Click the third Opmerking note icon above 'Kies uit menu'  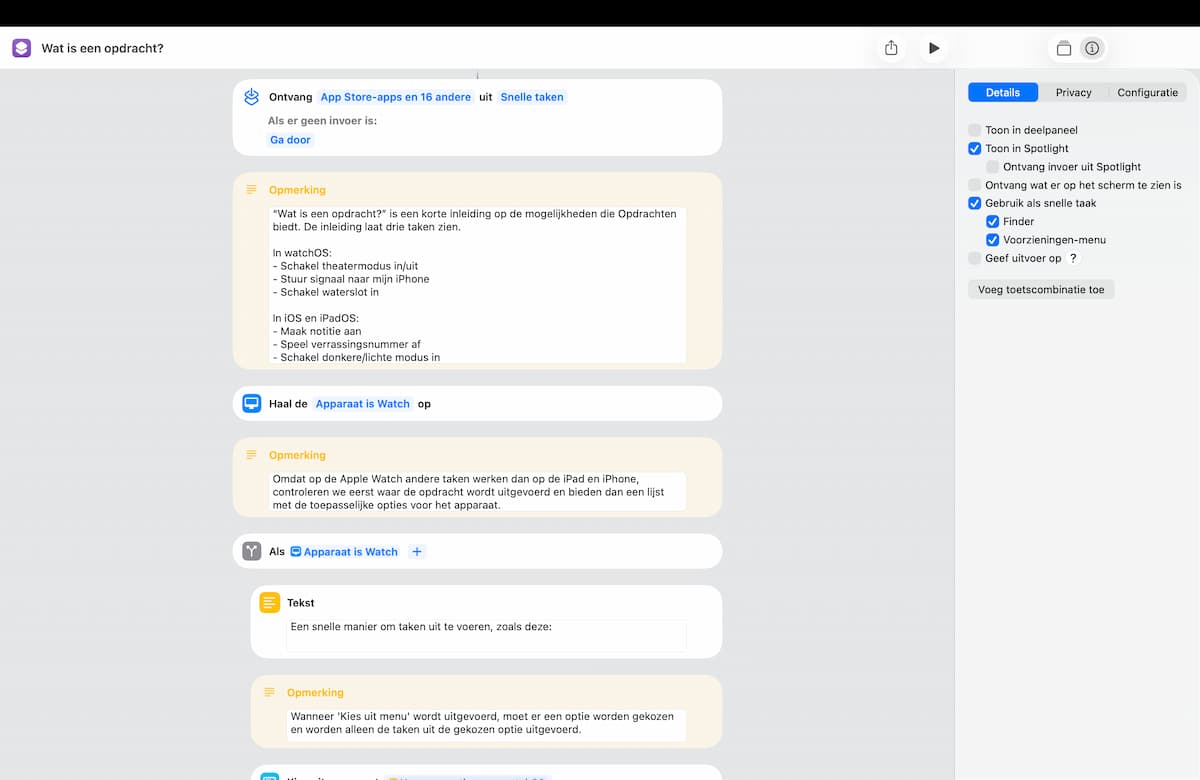point(270,692)
